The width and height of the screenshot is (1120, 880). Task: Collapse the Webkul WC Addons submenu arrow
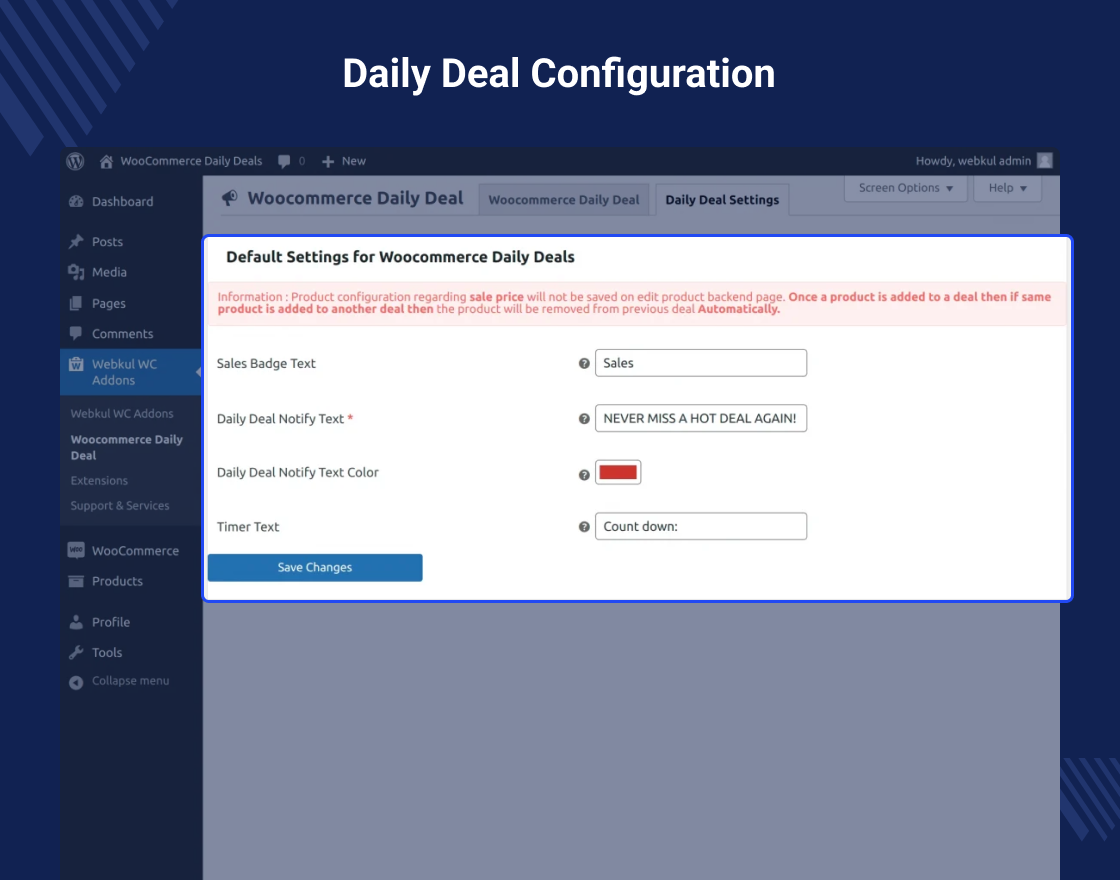(x=196, y=371)
